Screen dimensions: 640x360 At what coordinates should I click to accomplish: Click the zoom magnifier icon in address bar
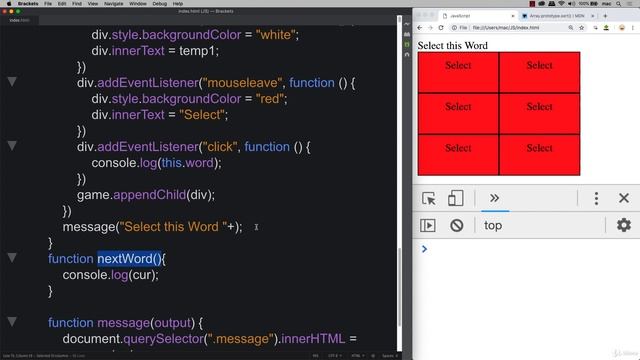[x=571, y=28]
